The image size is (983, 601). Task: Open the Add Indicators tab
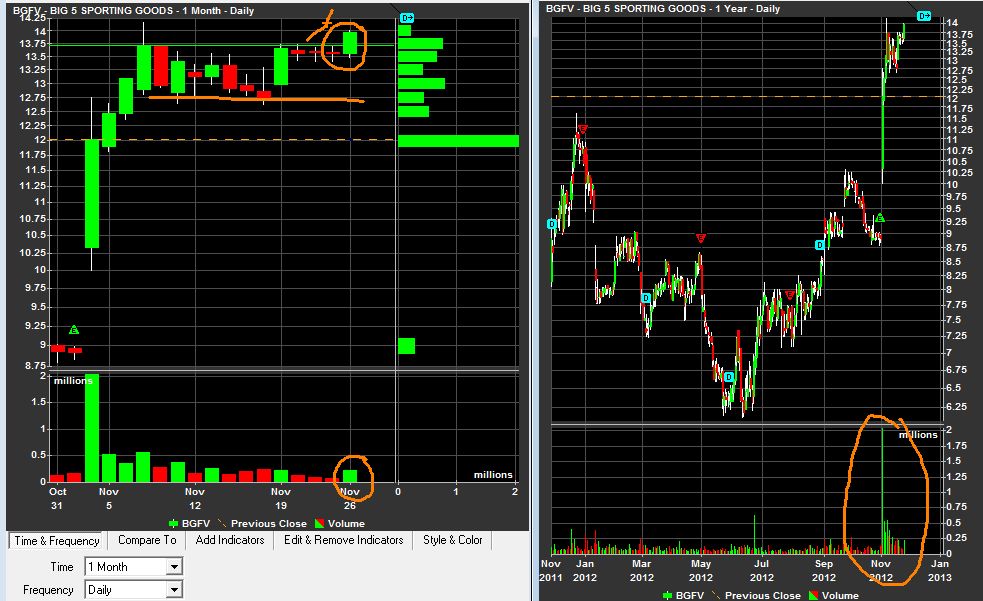tap(229, 540)
